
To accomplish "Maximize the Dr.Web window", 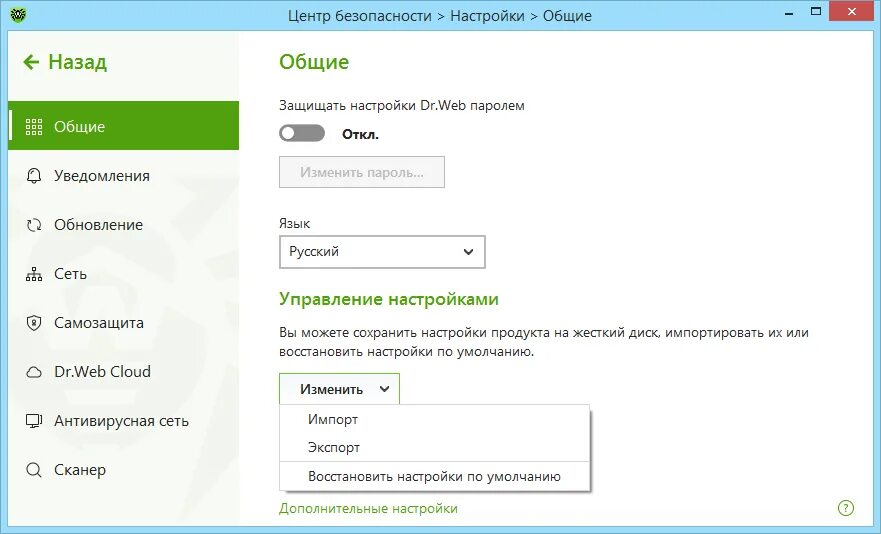I will (816, 11).
